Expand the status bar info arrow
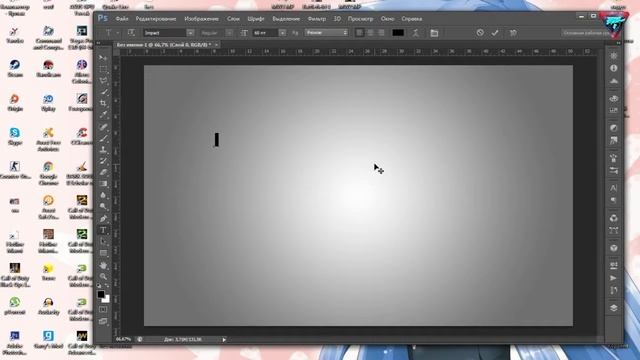Image resolution: width=640 pixels, height=360 pixels. coord(224,340)
